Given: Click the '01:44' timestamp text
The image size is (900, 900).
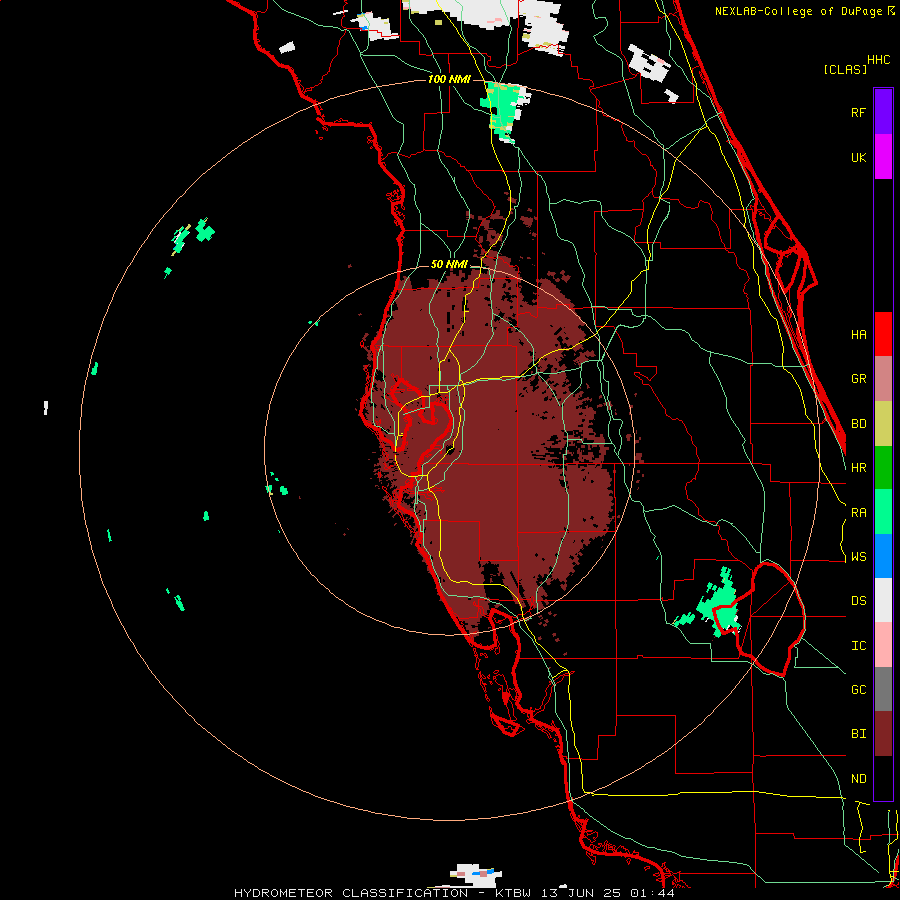Looking at the screenshot, I should coord(651,893).
